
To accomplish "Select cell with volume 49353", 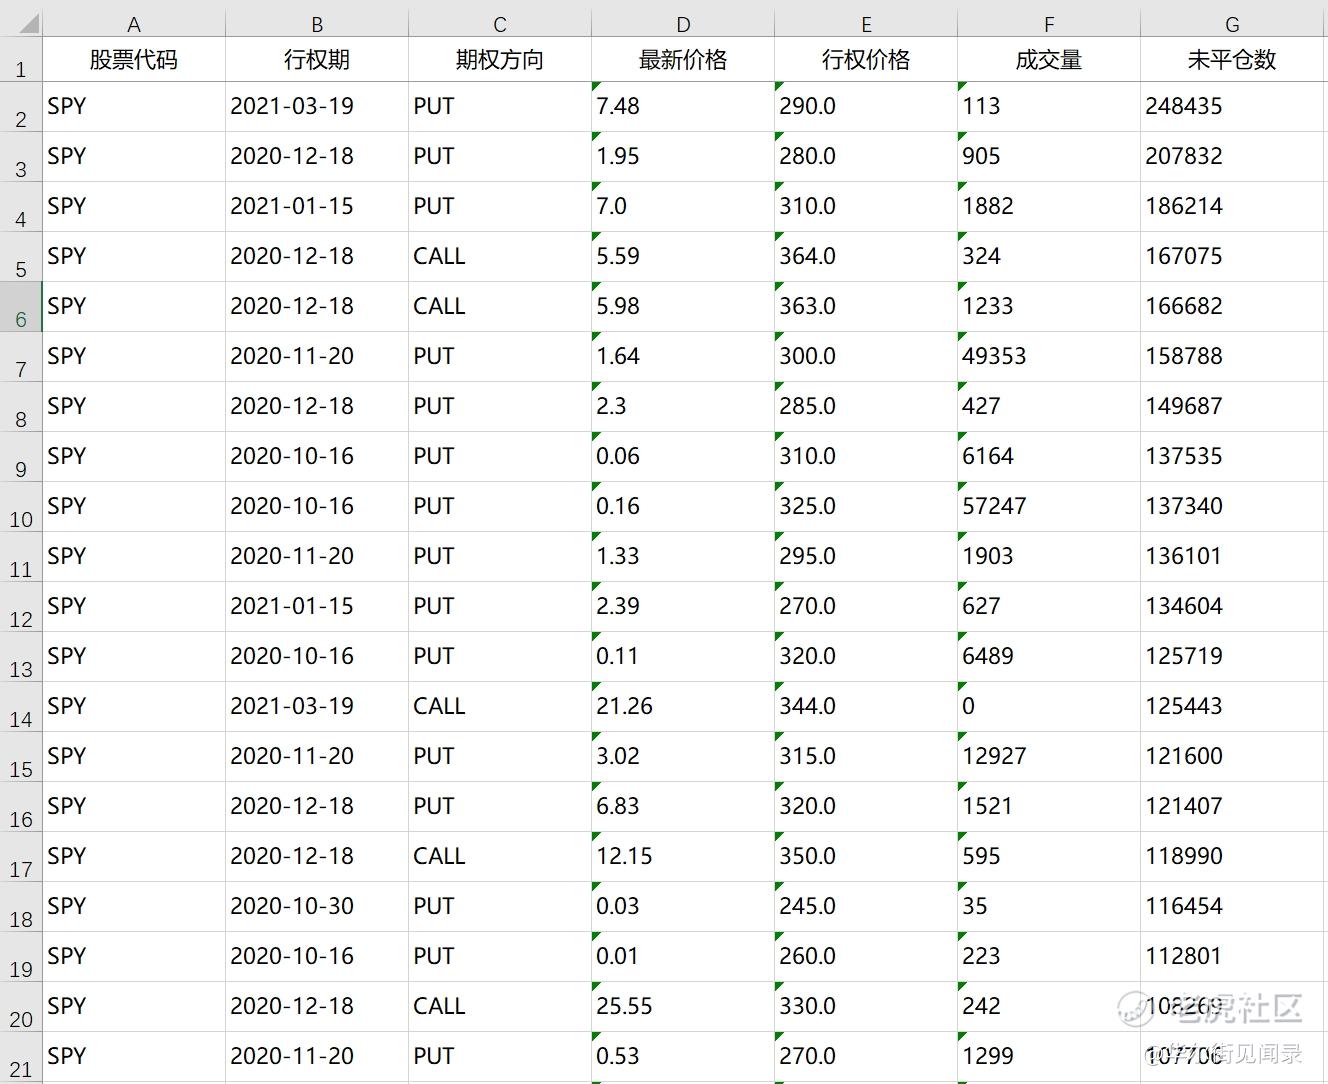I will [x=1049, y=357].
